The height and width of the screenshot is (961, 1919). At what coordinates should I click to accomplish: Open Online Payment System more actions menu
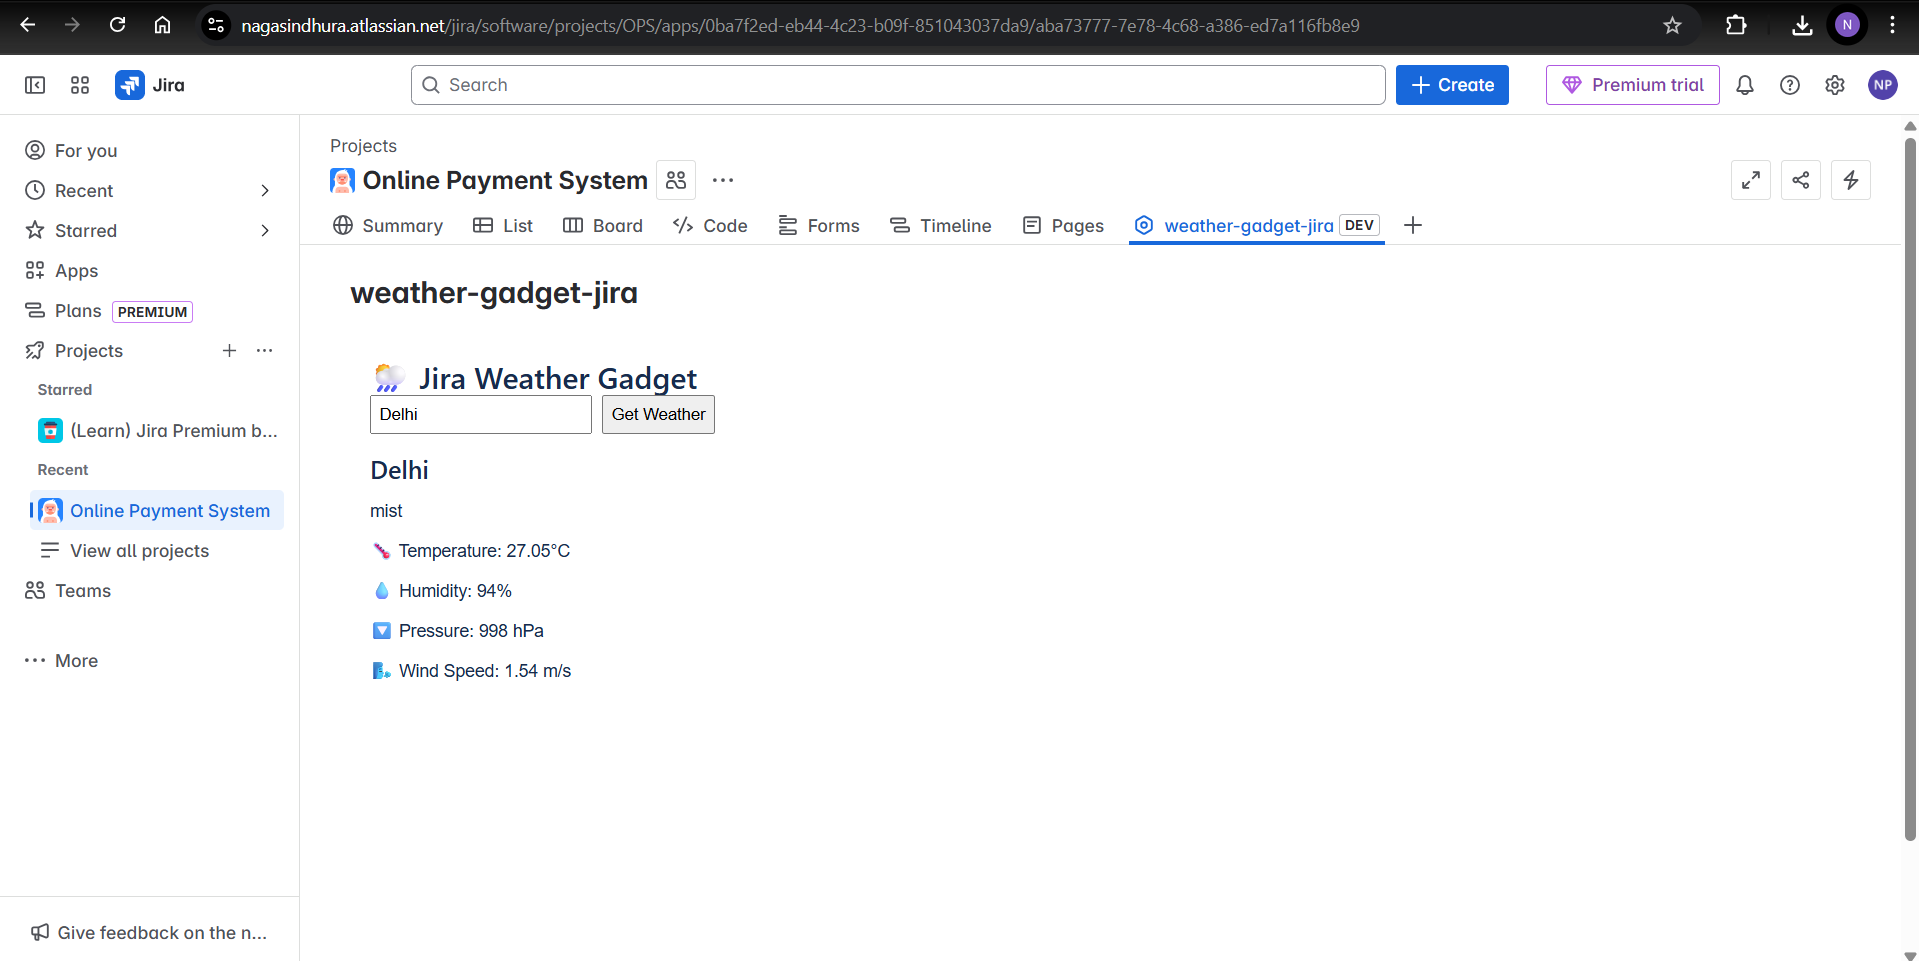(x=723, y=180)
